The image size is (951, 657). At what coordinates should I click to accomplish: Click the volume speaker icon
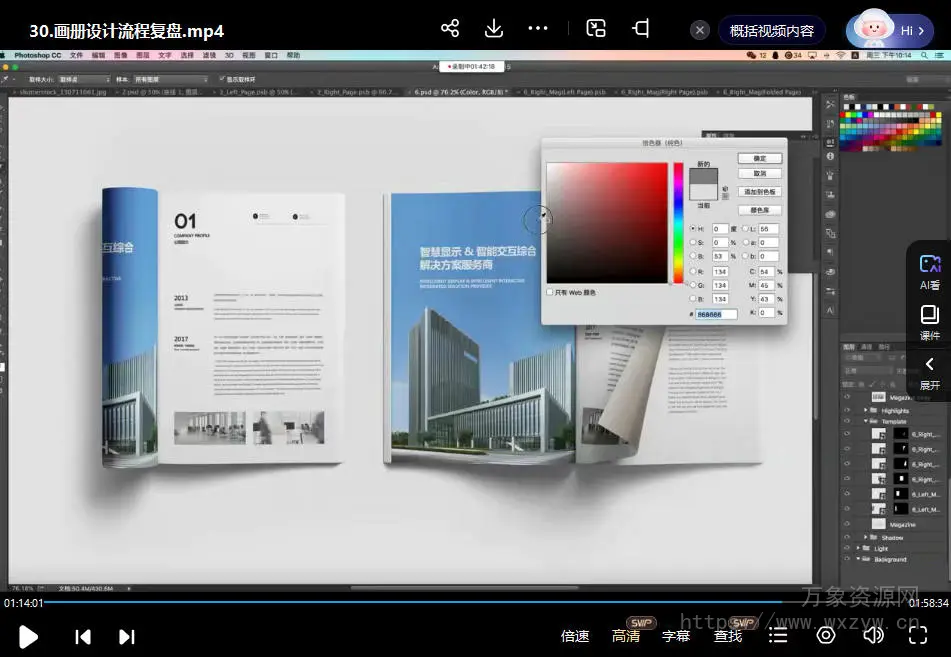coord(873,635)
